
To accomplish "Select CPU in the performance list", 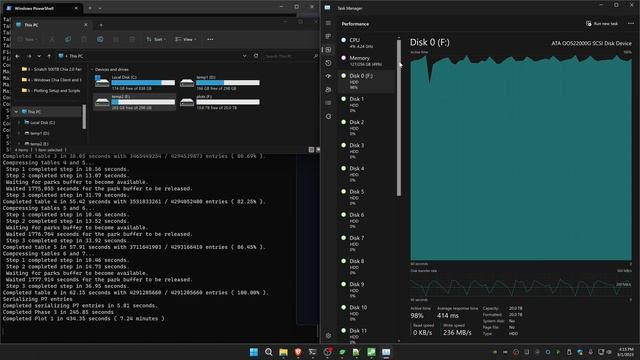I will tap(367, 42).
